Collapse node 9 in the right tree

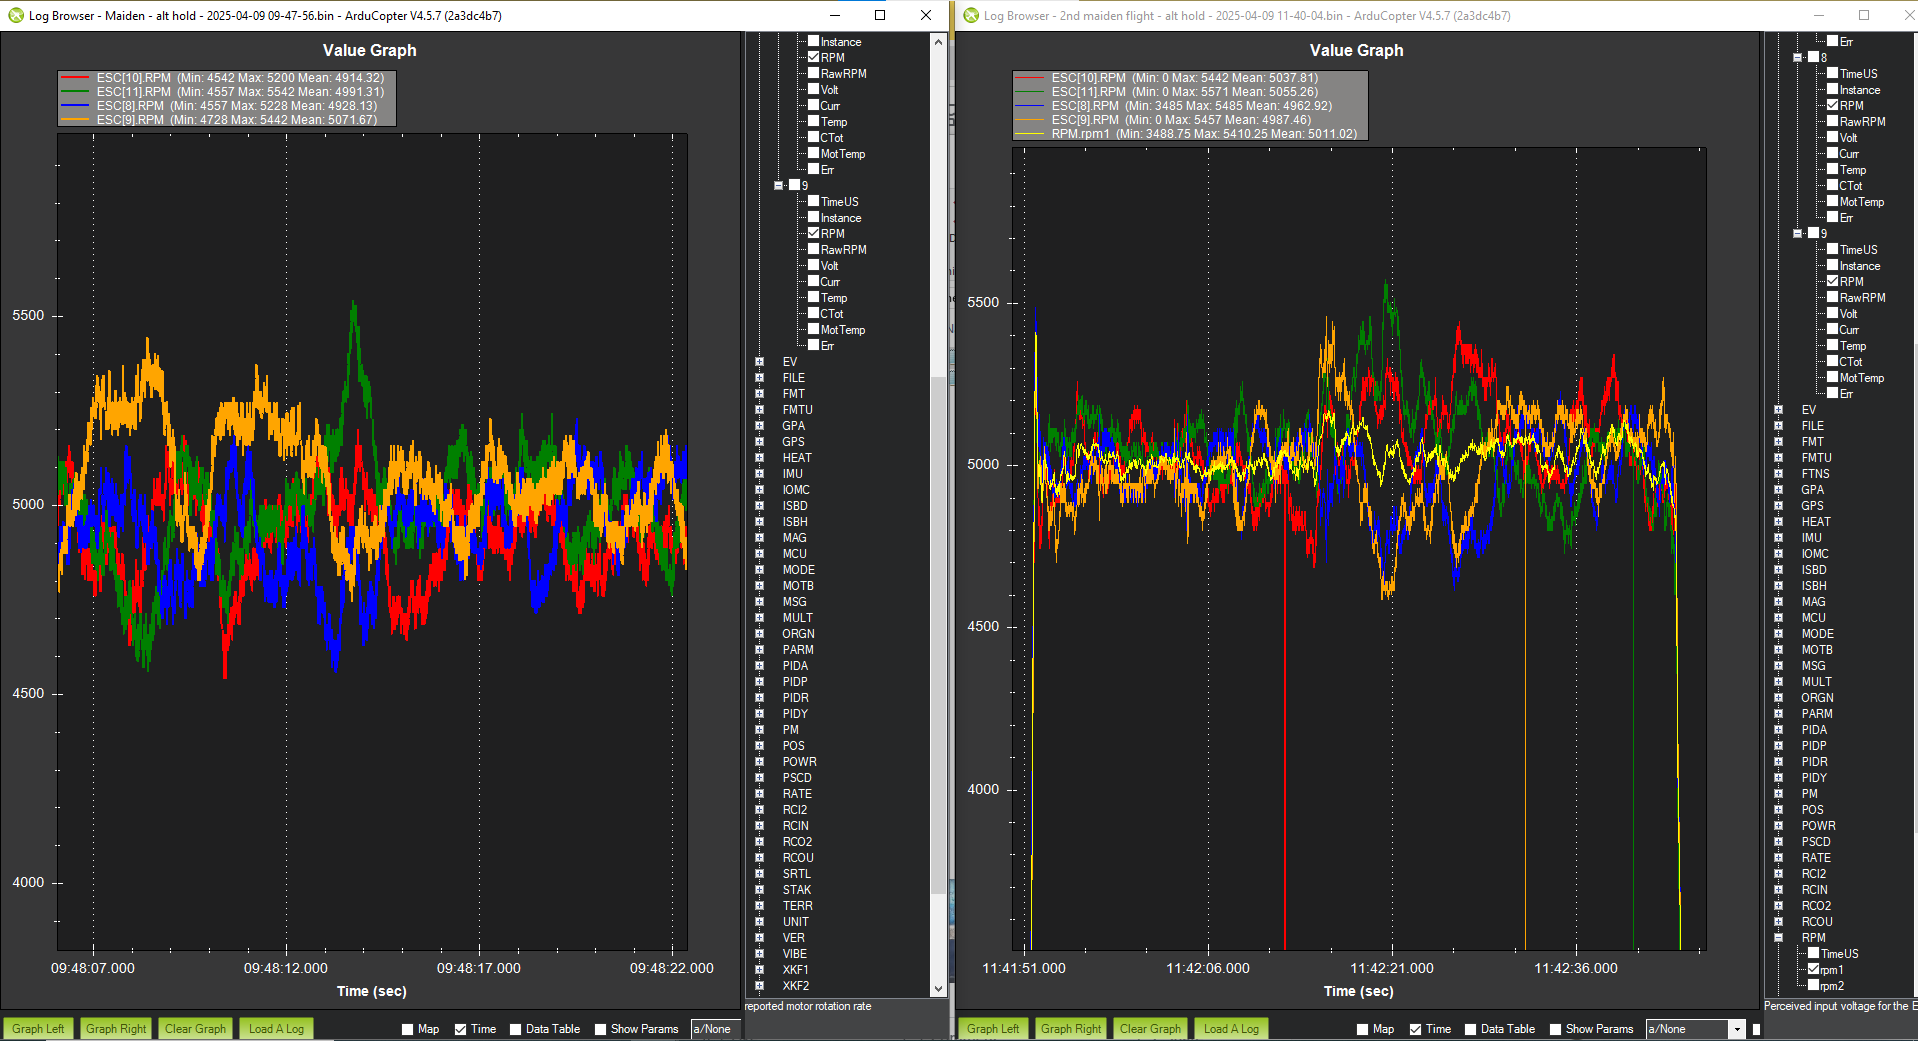(1797, 233)
